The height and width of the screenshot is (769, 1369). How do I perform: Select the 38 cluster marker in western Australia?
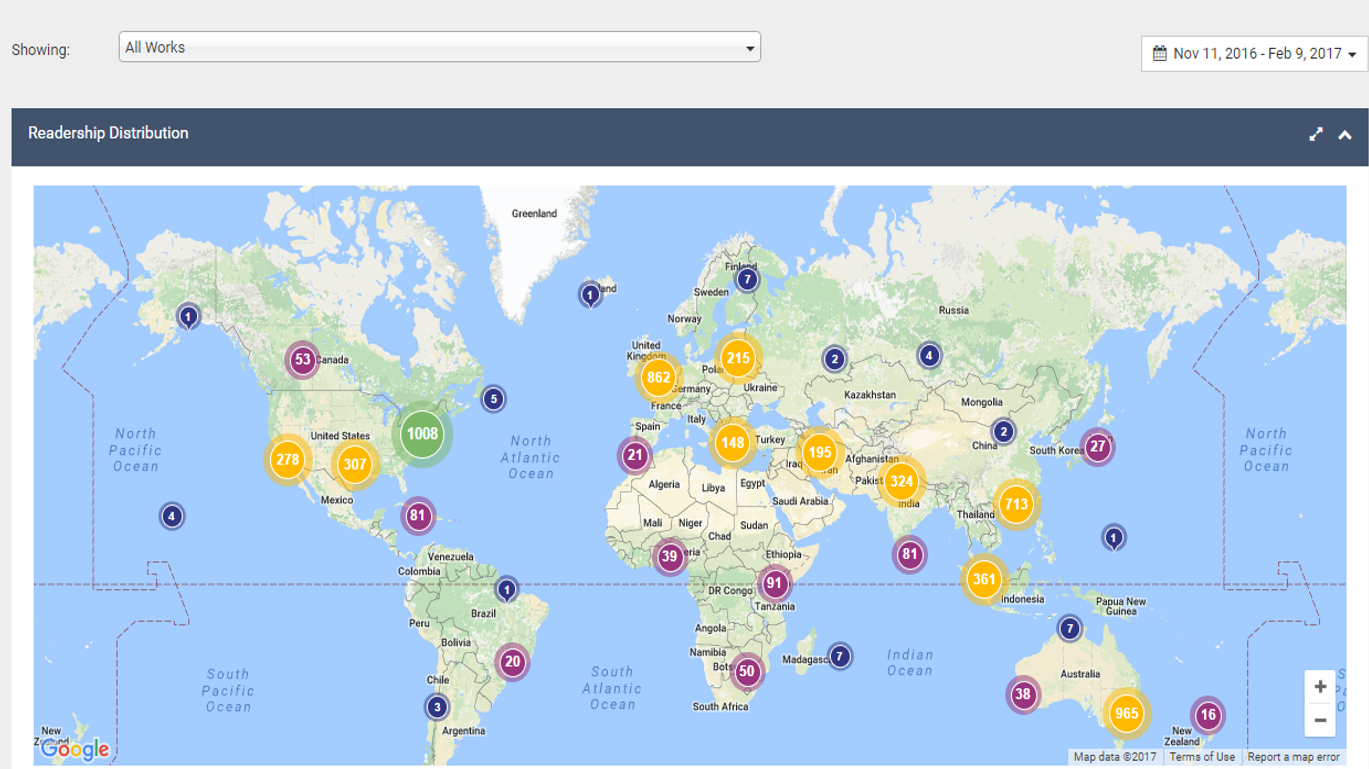click(x=1023, y=694)
